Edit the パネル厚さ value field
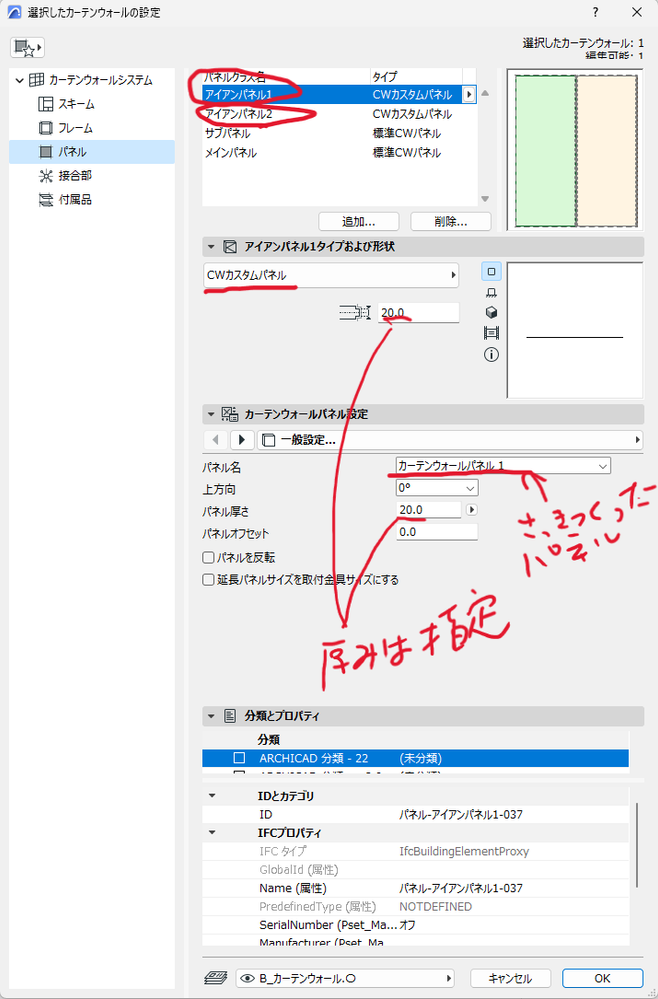Viewport: 658px width, 999px height. [428, 510]
